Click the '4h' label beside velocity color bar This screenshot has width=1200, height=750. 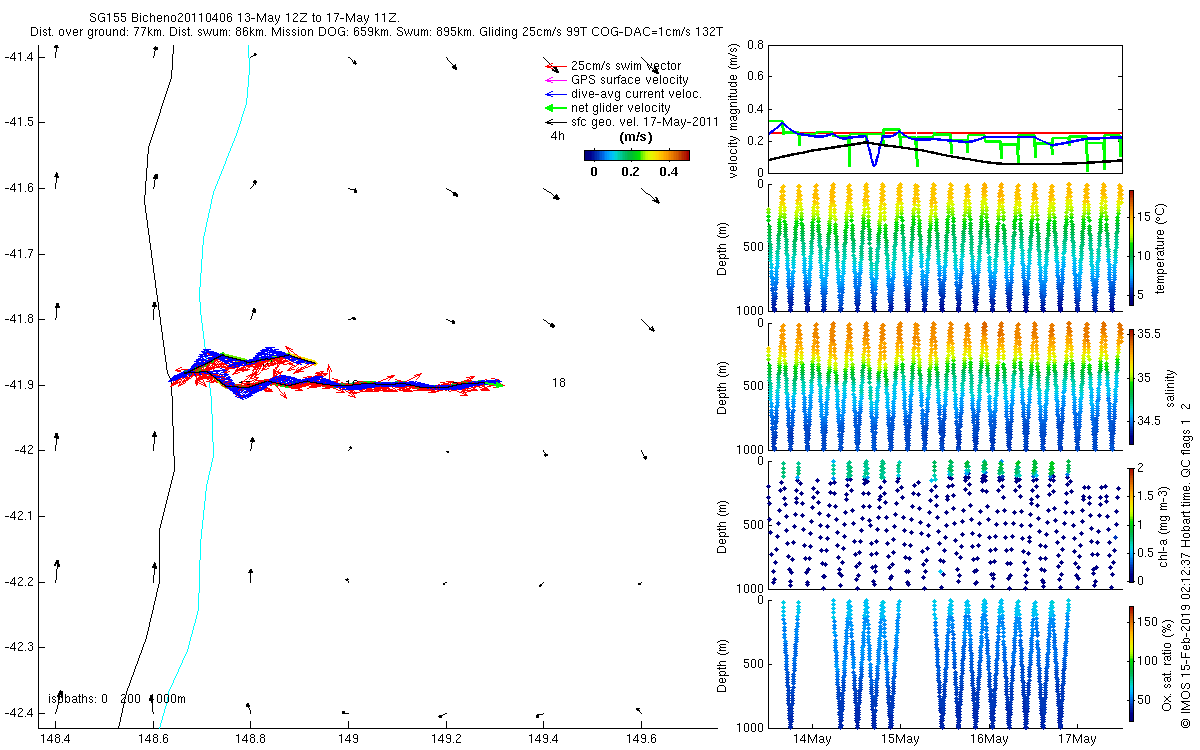pyautogui.click(x=558, y=137)
